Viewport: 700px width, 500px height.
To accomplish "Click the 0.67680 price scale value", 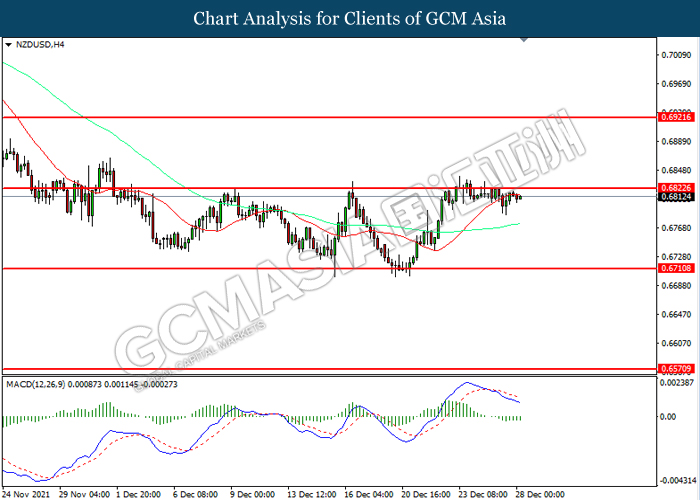I will click(676, 228).
